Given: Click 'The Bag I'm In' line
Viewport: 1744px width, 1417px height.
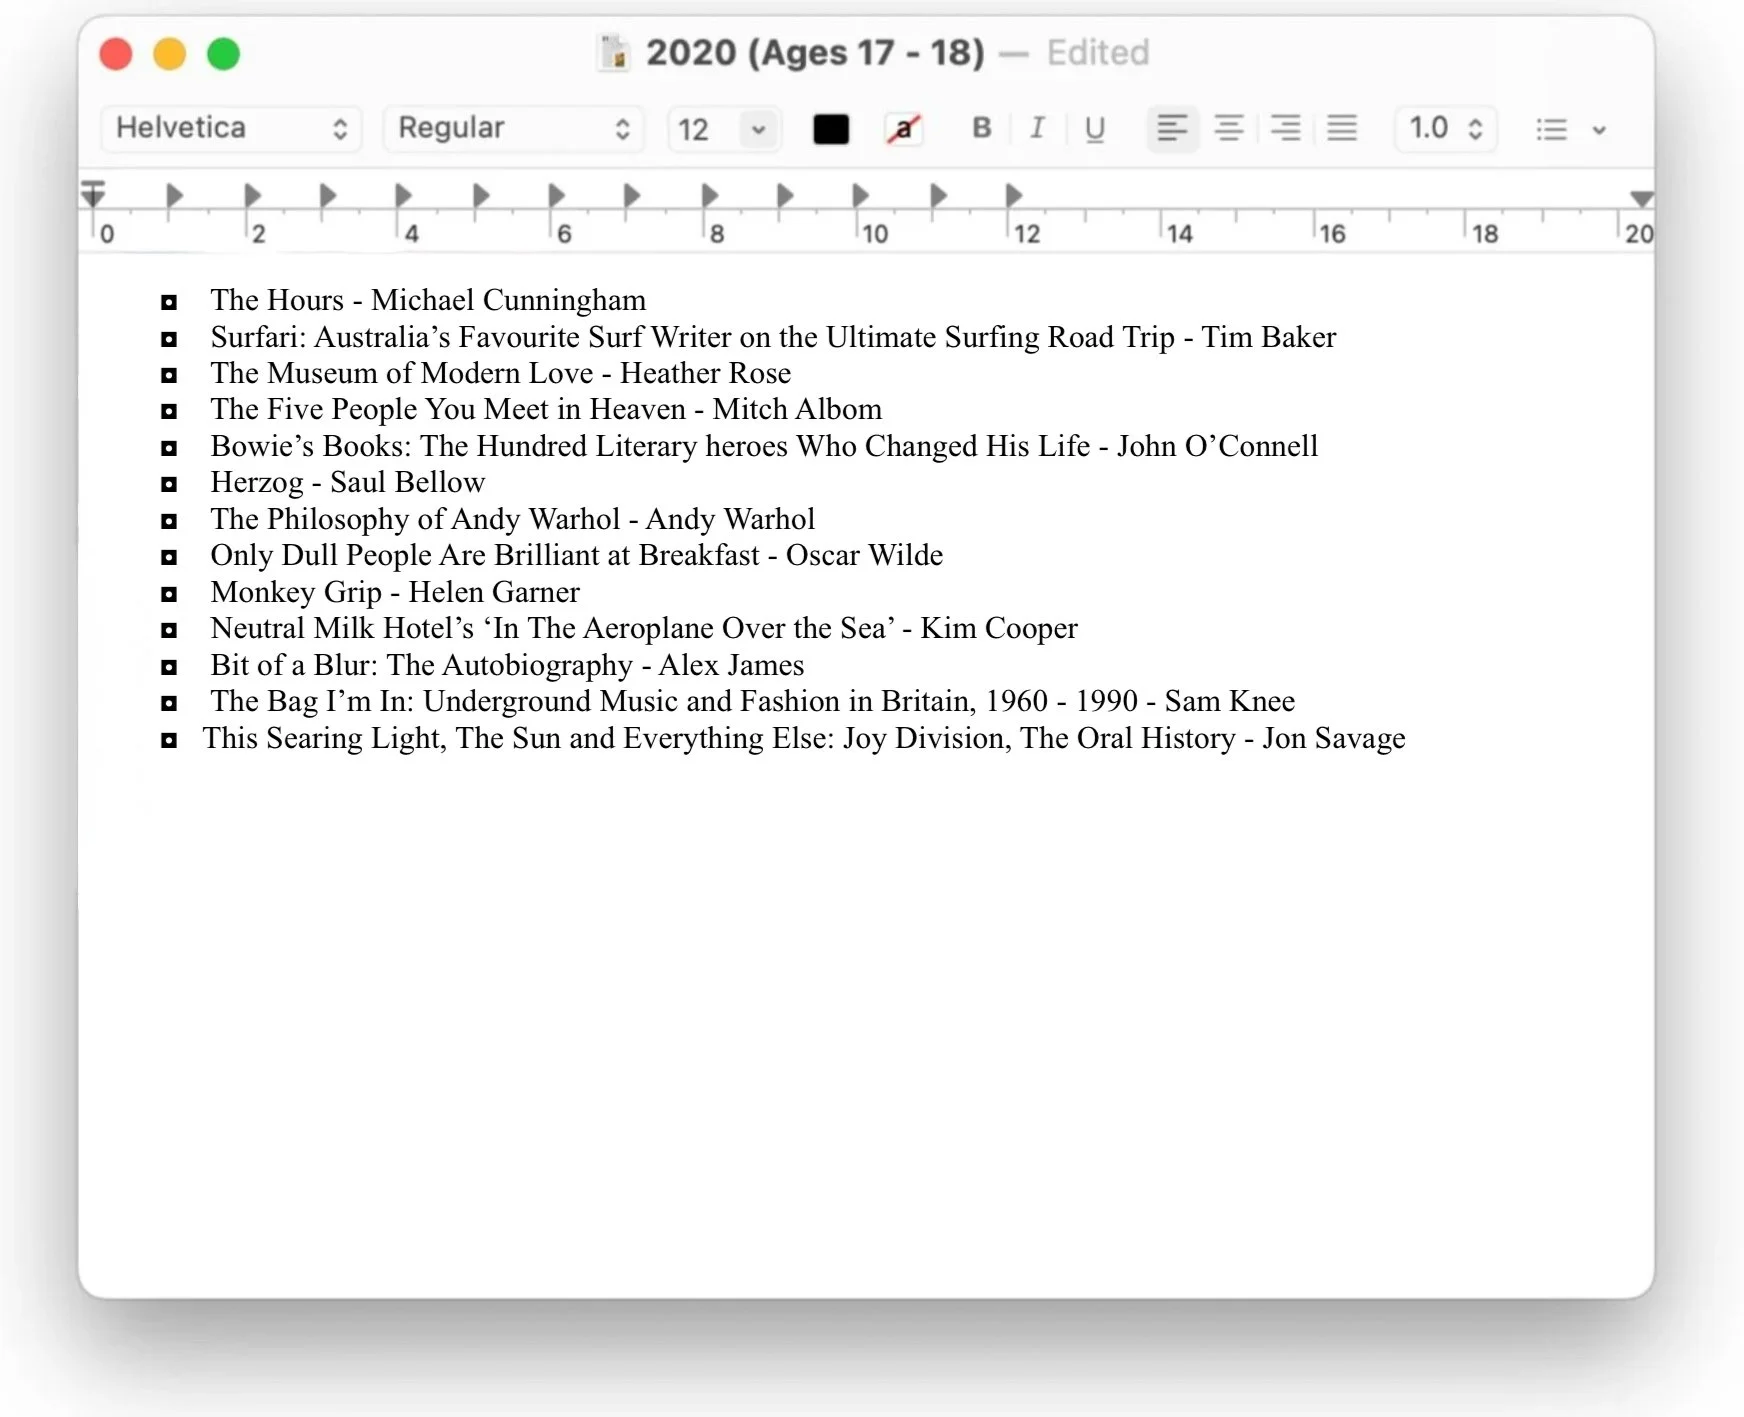Looking at the screenshot, I should pos(752,701).
